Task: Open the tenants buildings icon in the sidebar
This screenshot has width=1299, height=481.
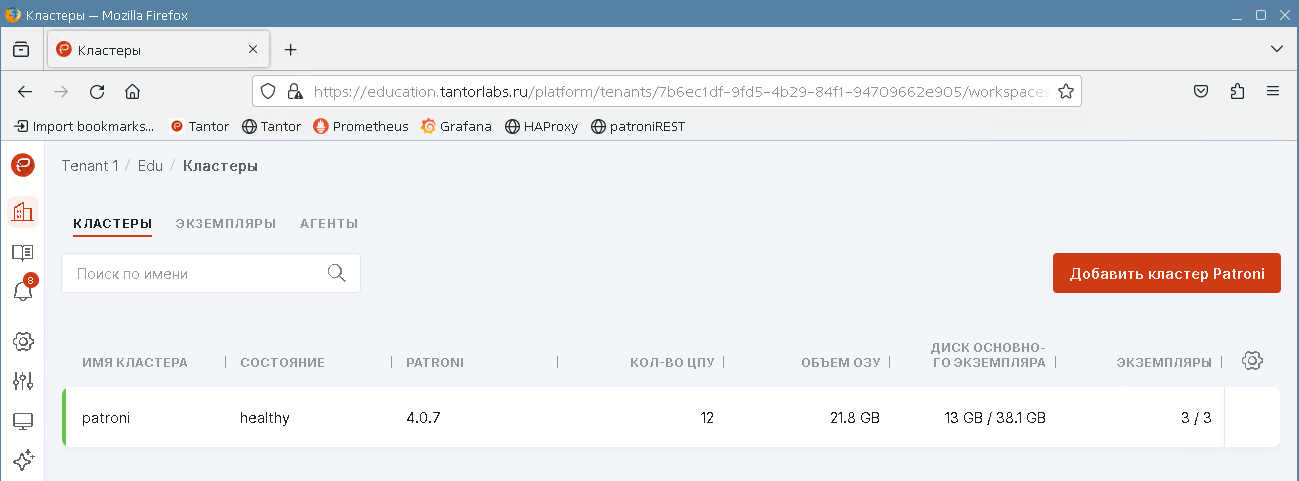Action: tap(22, 211)
